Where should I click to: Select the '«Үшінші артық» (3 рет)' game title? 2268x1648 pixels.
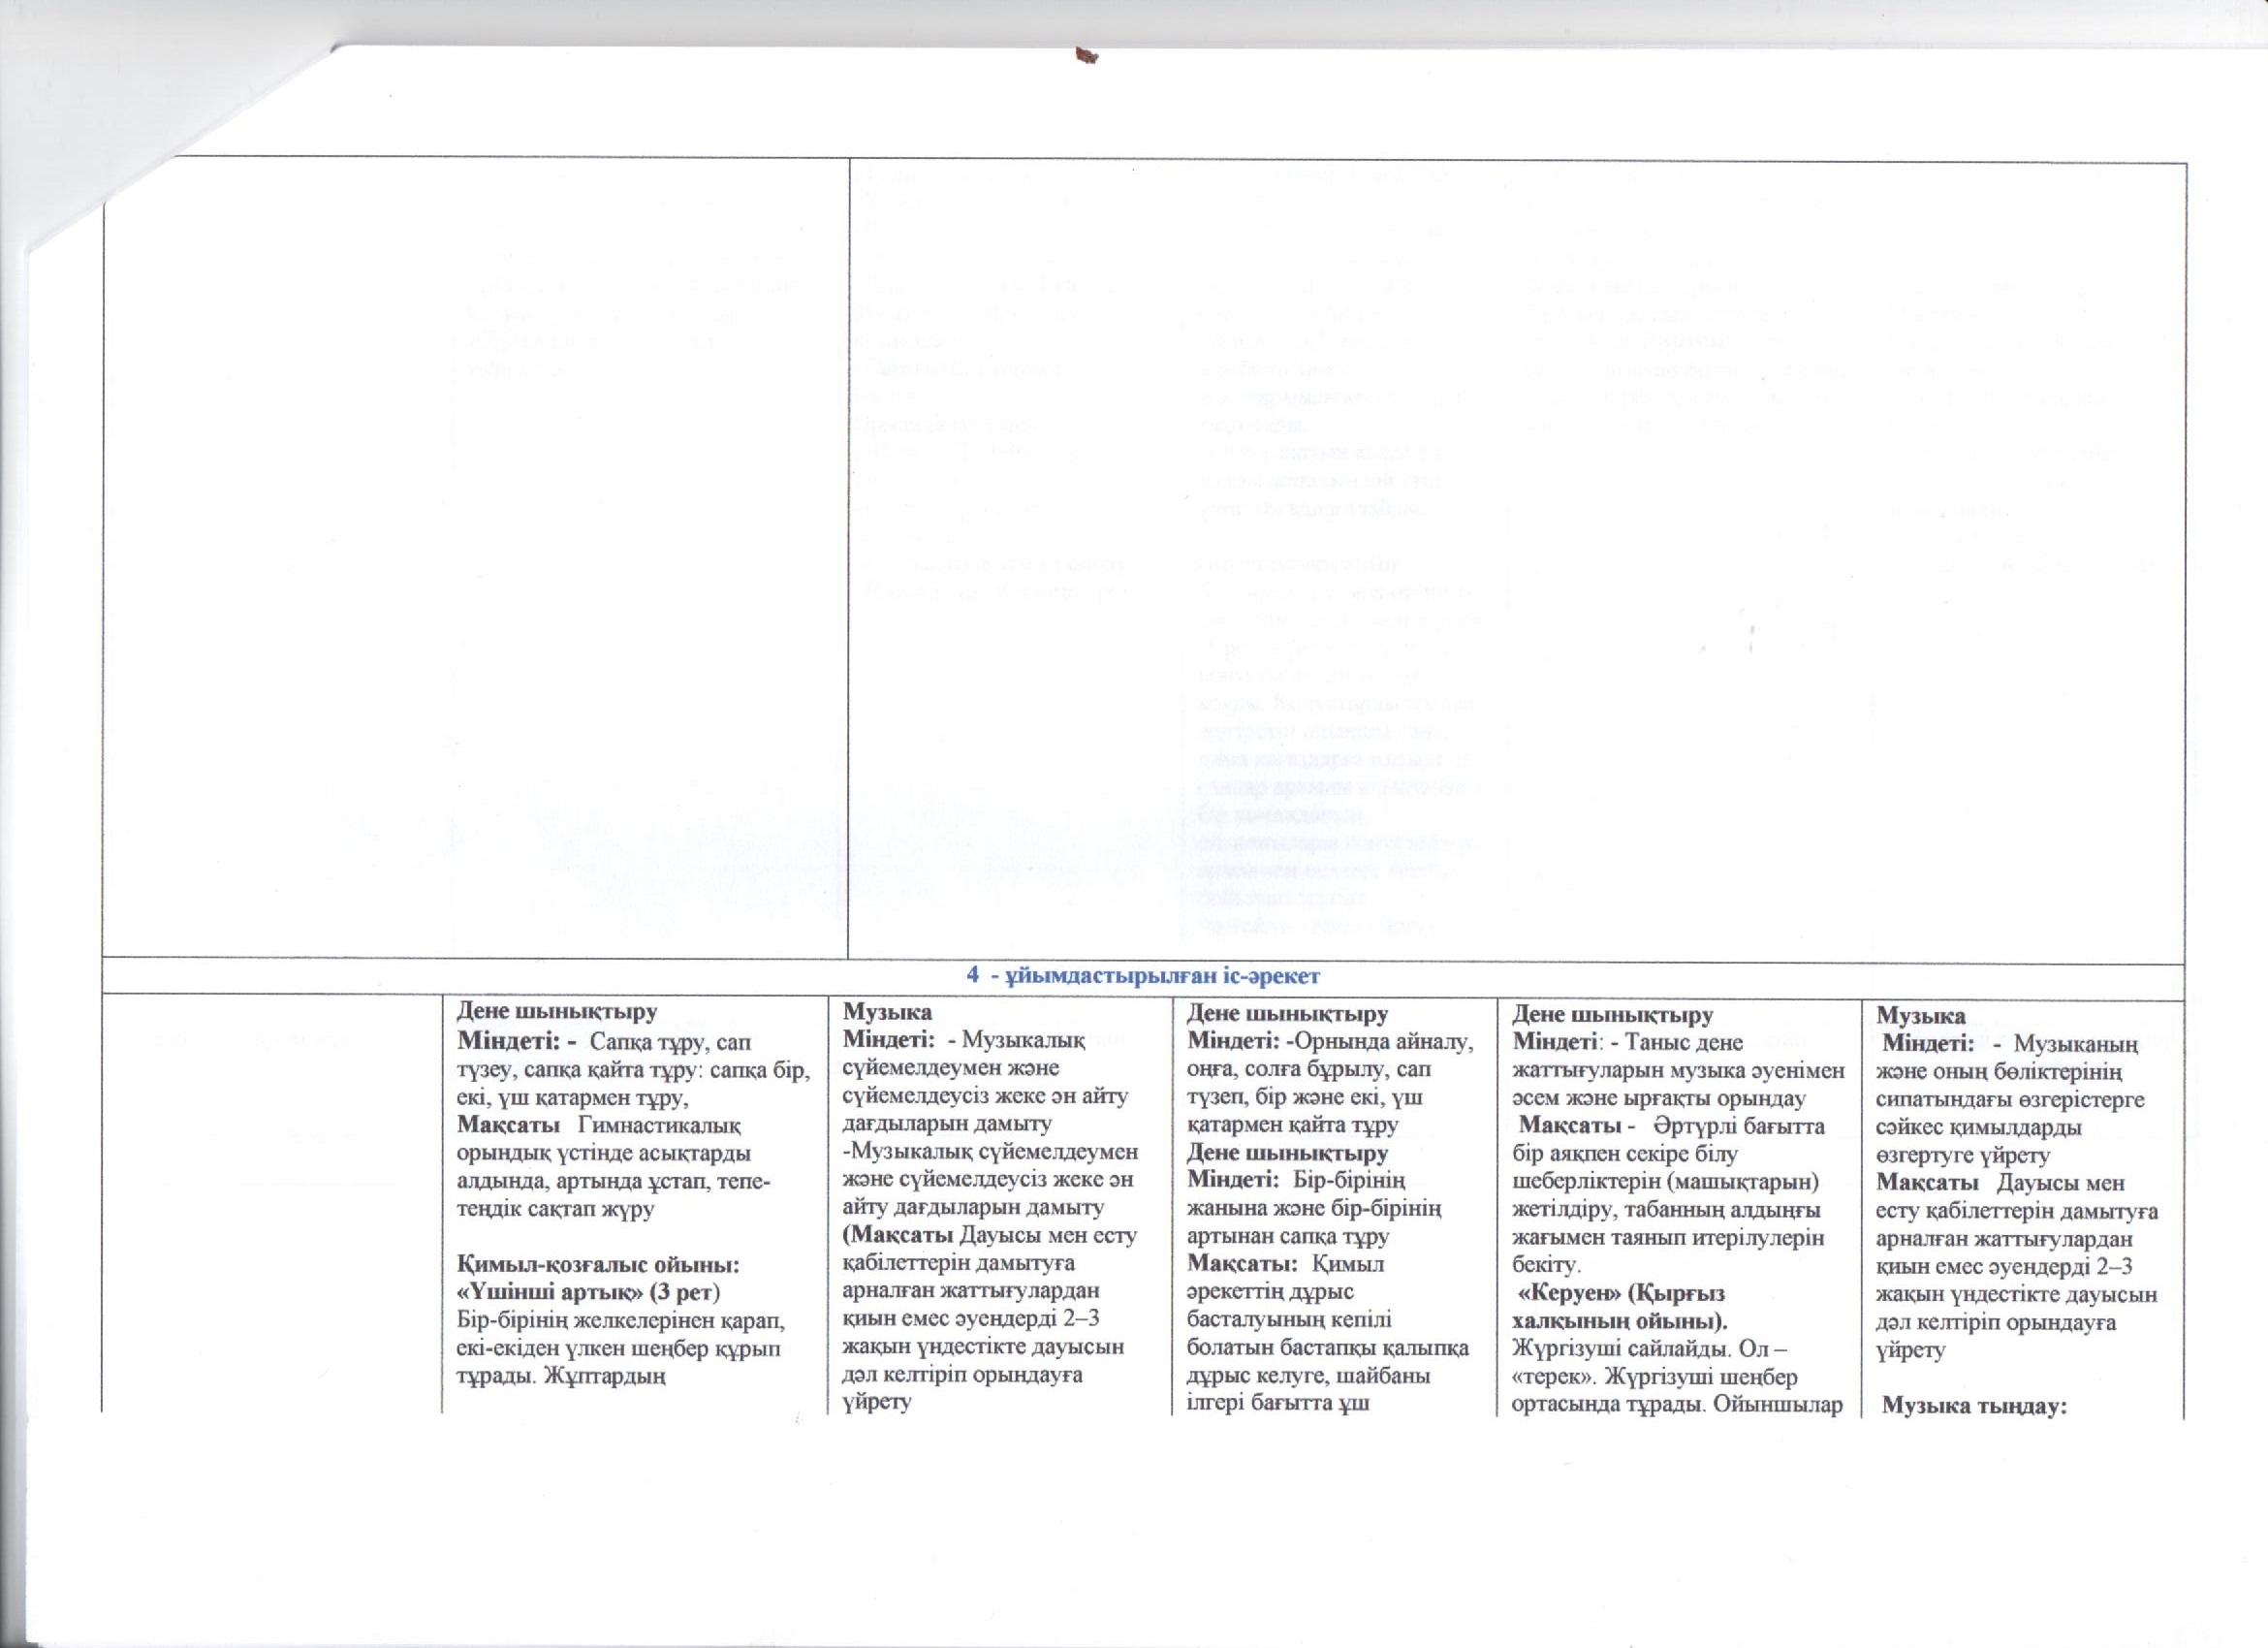coord(588,1292)
